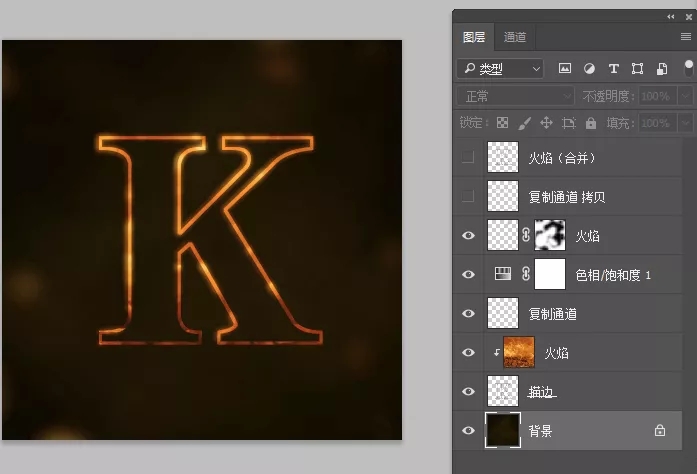Filter for adjustment layers icon
This screenshot has height=474, width=697.
(589, 68)
